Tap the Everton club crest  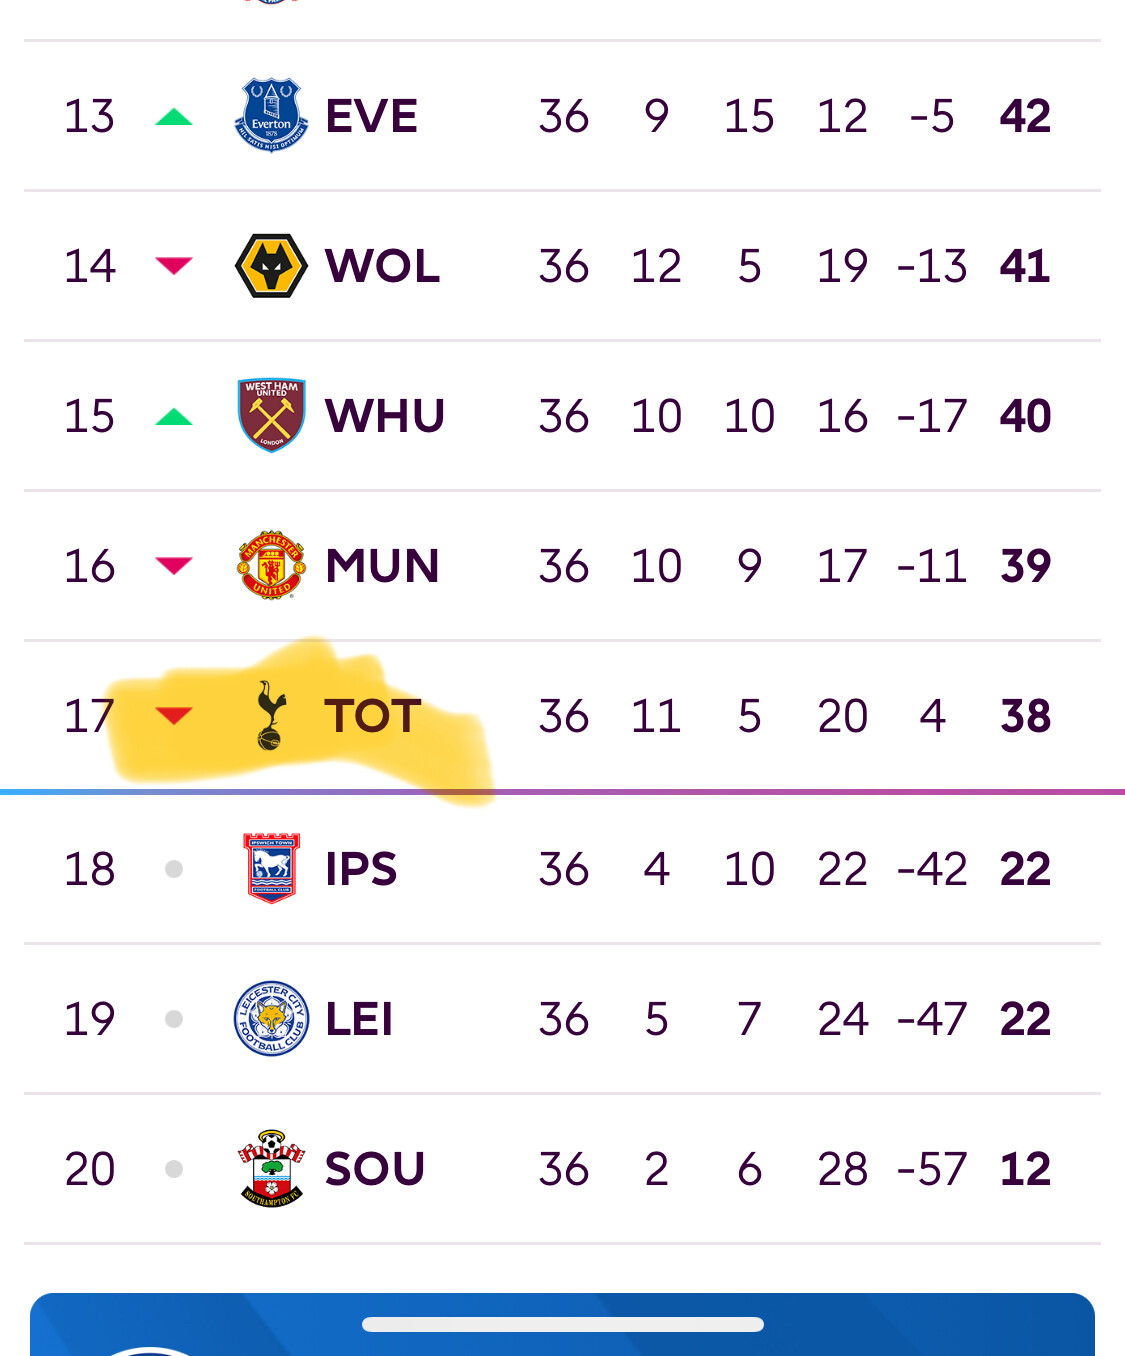tap(271, 115)
